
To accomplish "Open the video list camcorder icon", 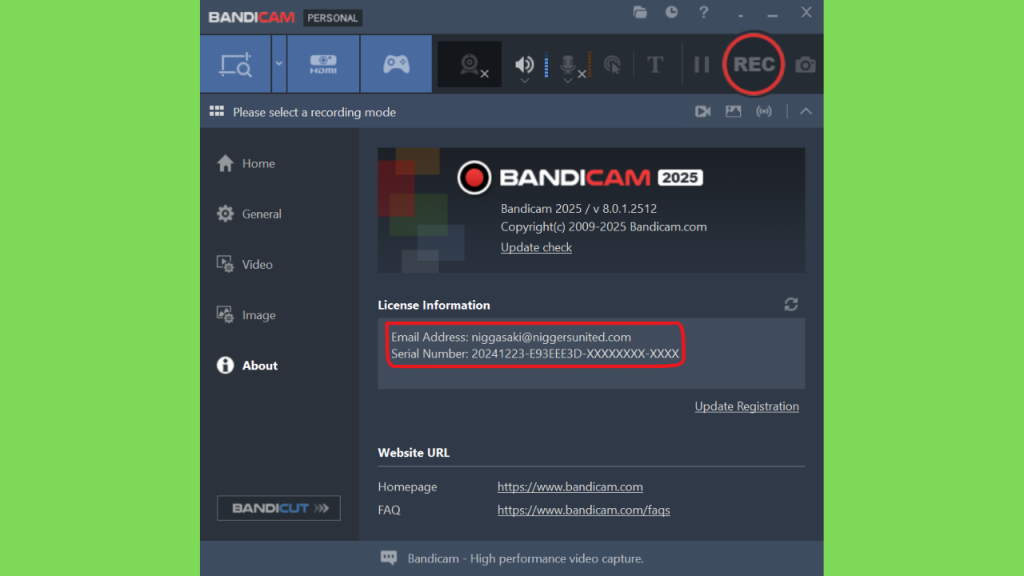I will (703, 112).
